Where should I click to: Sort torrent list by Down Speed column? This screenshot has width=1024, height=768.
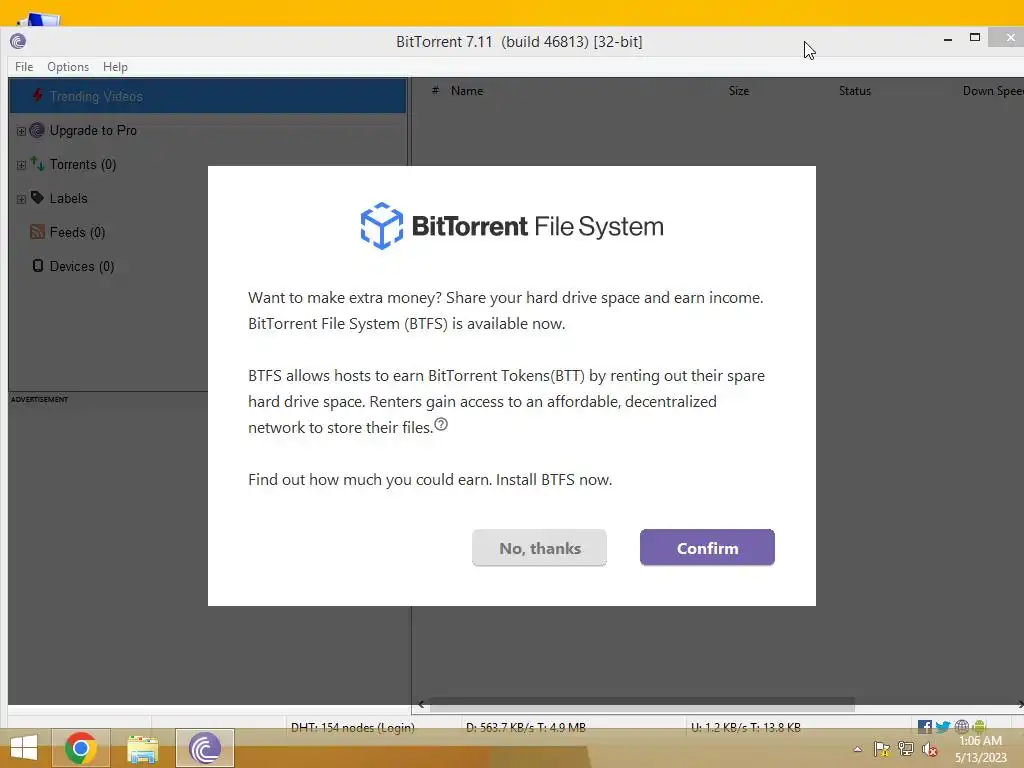tap(993, 91)
